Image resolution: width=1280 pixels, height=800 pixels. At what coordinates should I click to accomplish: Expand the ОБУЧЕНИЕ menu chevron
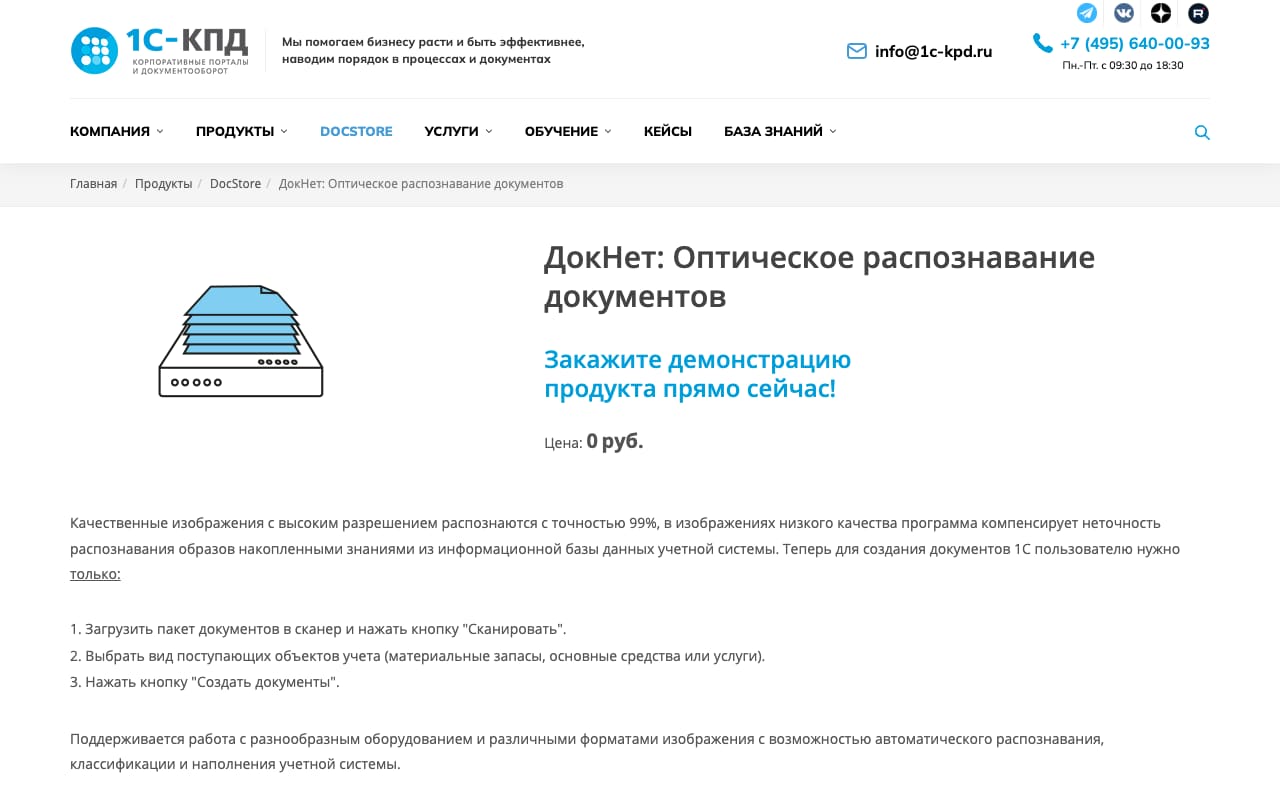tap(608, 131)
